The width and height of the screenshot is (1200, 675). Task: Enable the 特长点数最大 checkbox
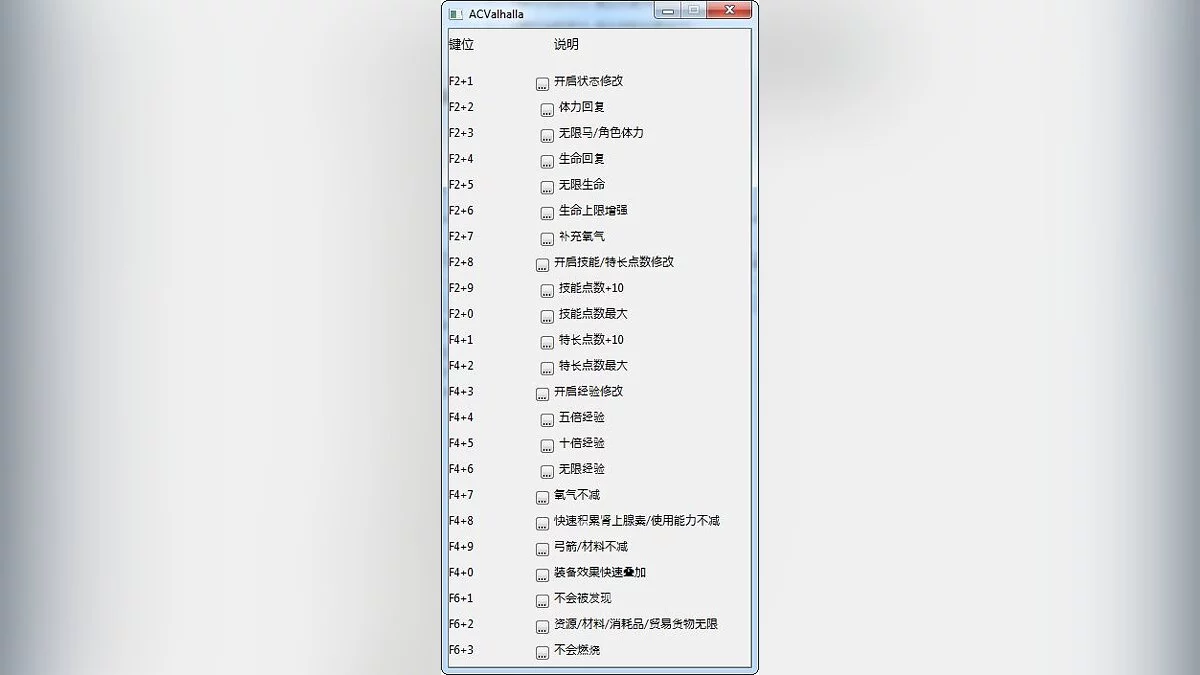(x=547, y=369)
